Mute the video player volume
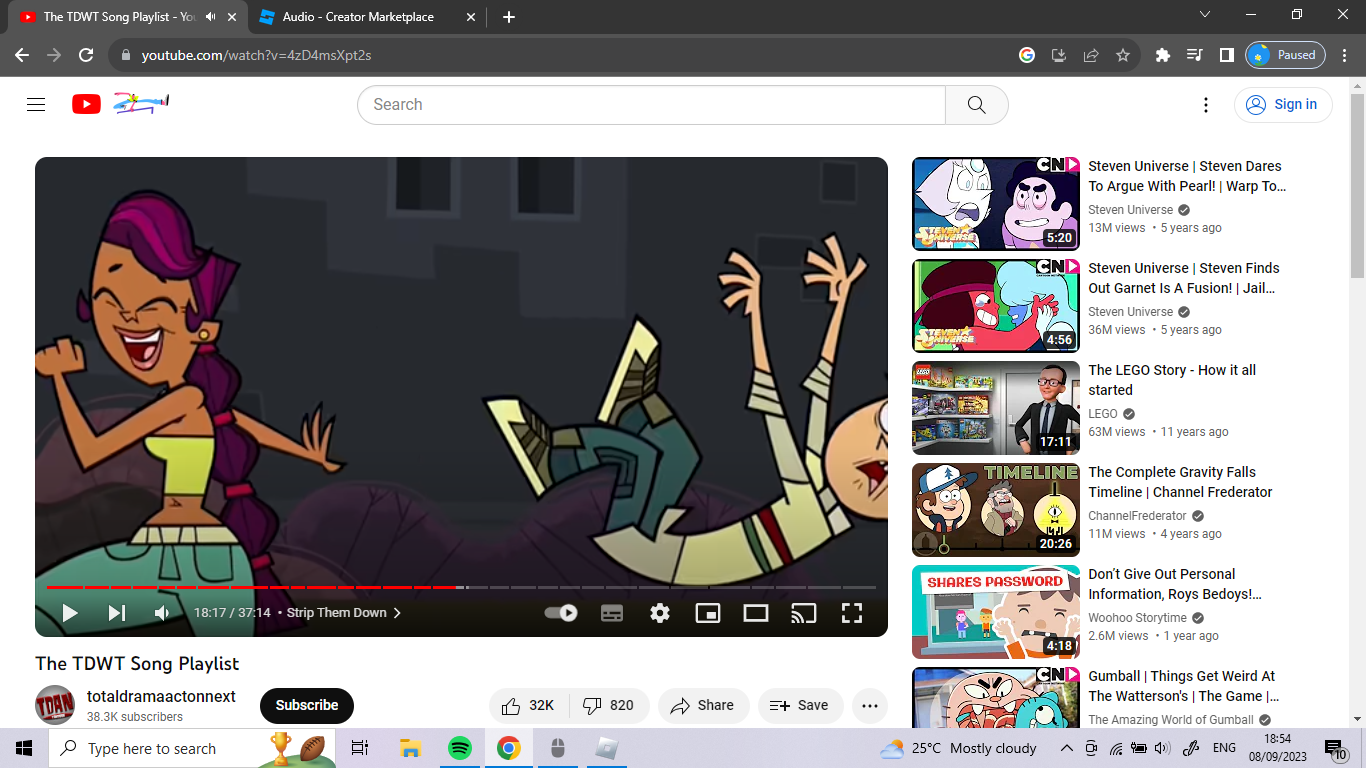This screenshot has width=1366, height=768. pyautogui.click(x=162, y=613)
